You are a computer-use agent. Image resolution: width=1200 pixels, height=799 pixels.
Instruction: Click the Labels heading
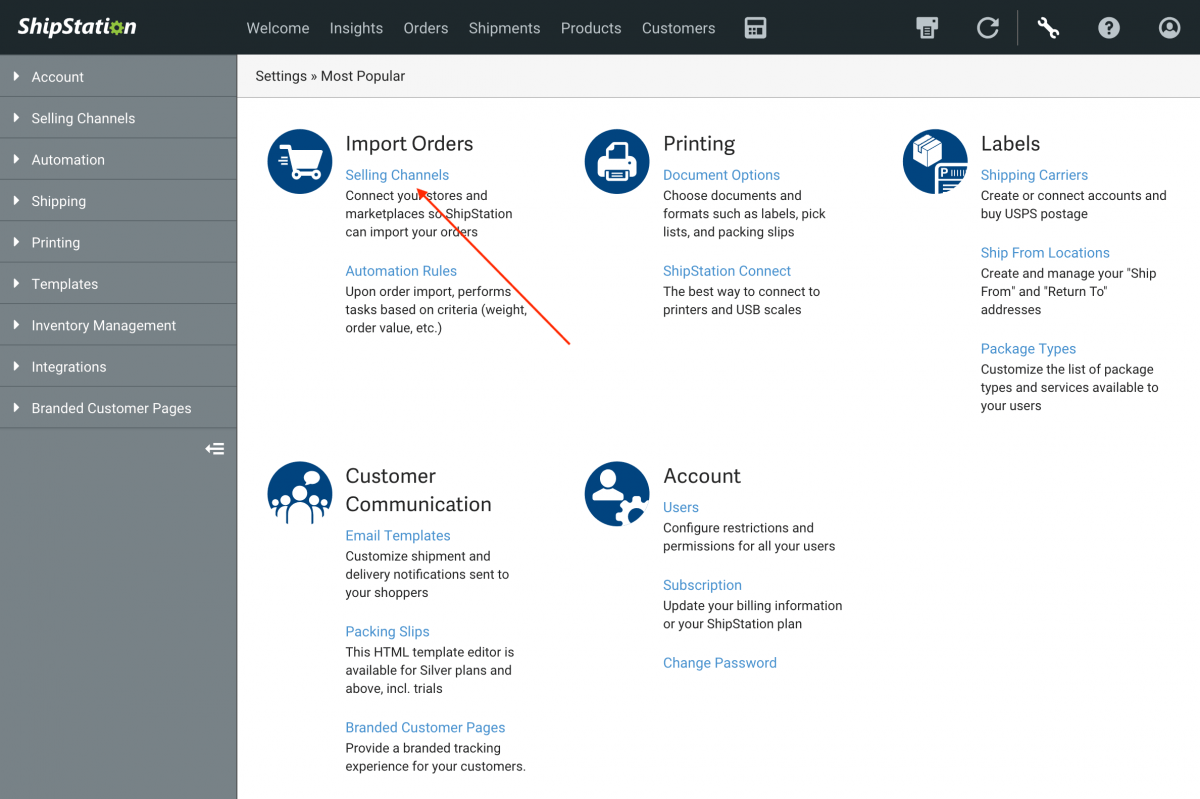pyautogui.click(x=1010, y=144)
